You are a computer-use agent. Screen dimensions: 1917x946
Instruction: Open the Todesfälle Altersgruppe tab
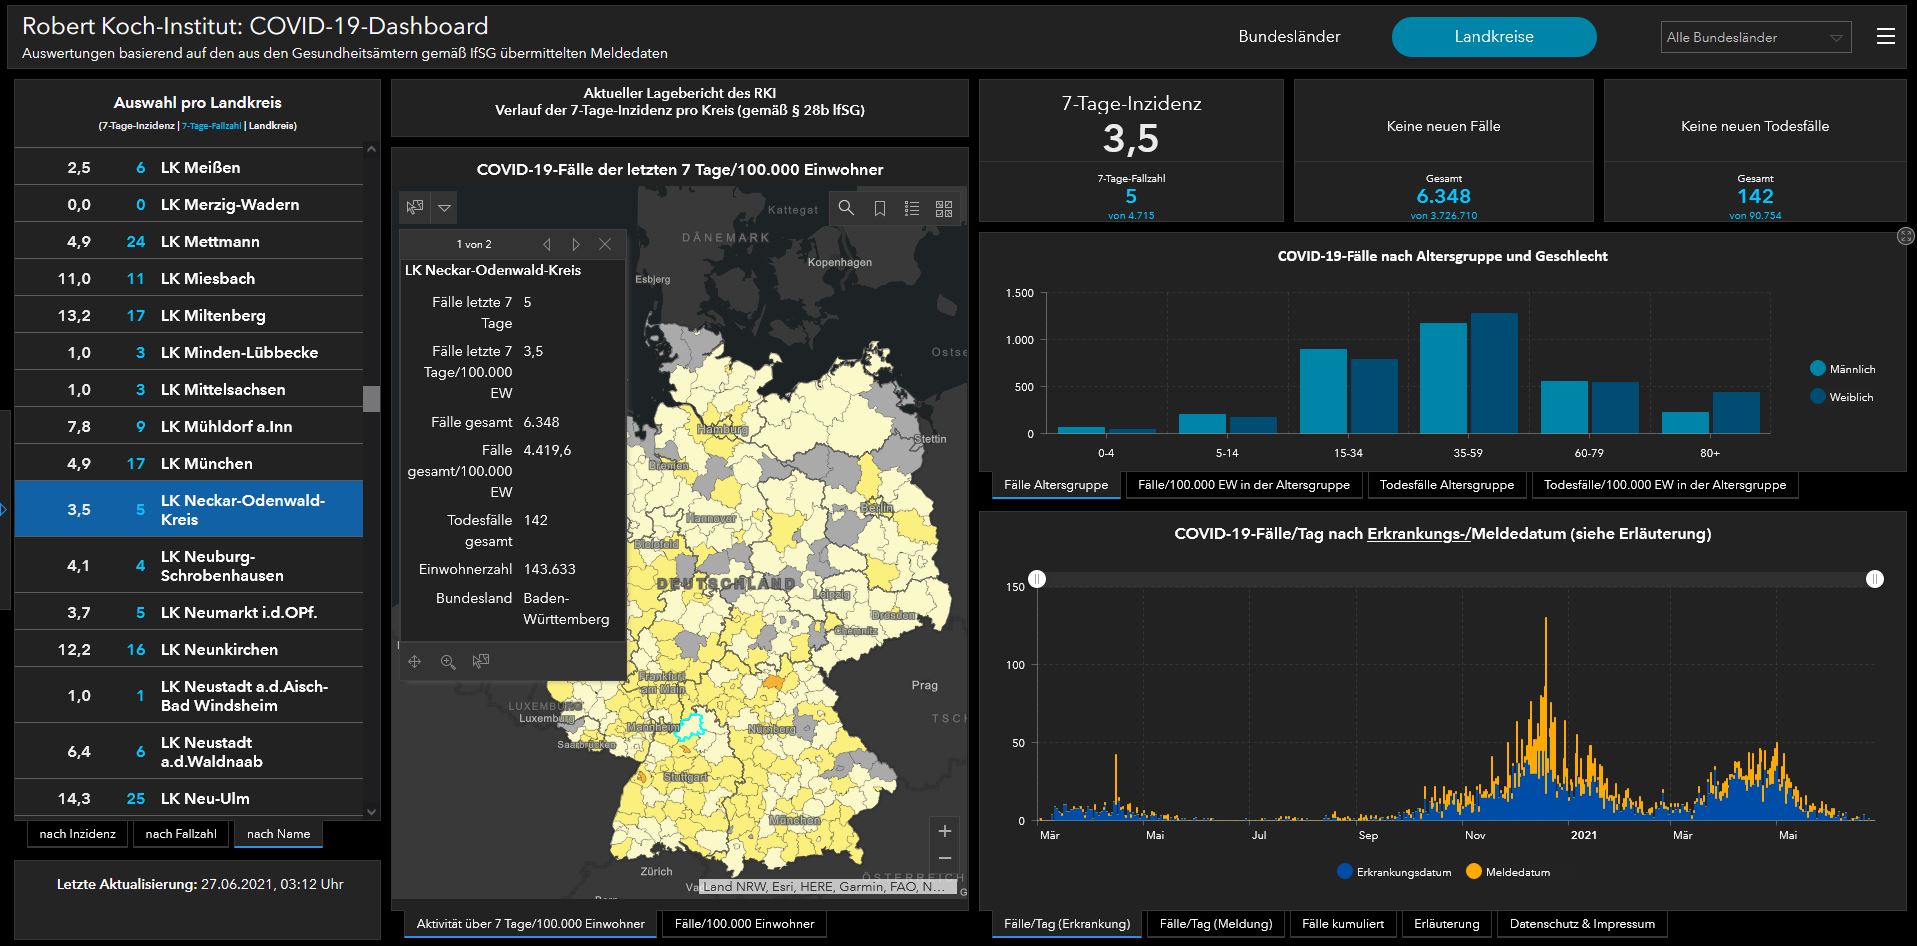1446,485
